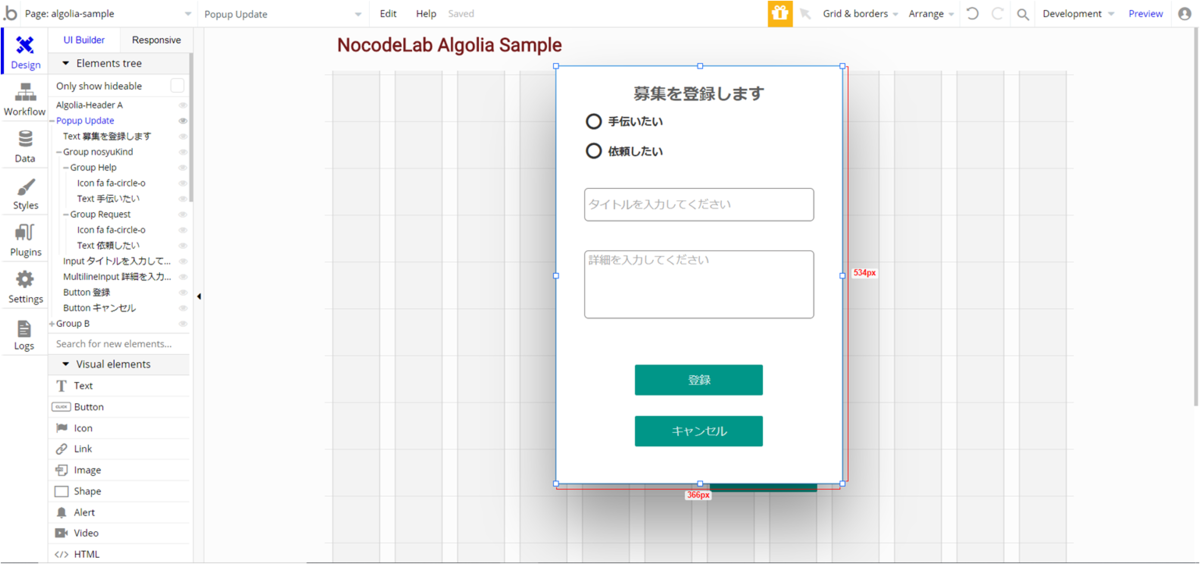Open the Popup Update element dropdown
This screenshot has width=1200, height=564.
pos(283,14)
